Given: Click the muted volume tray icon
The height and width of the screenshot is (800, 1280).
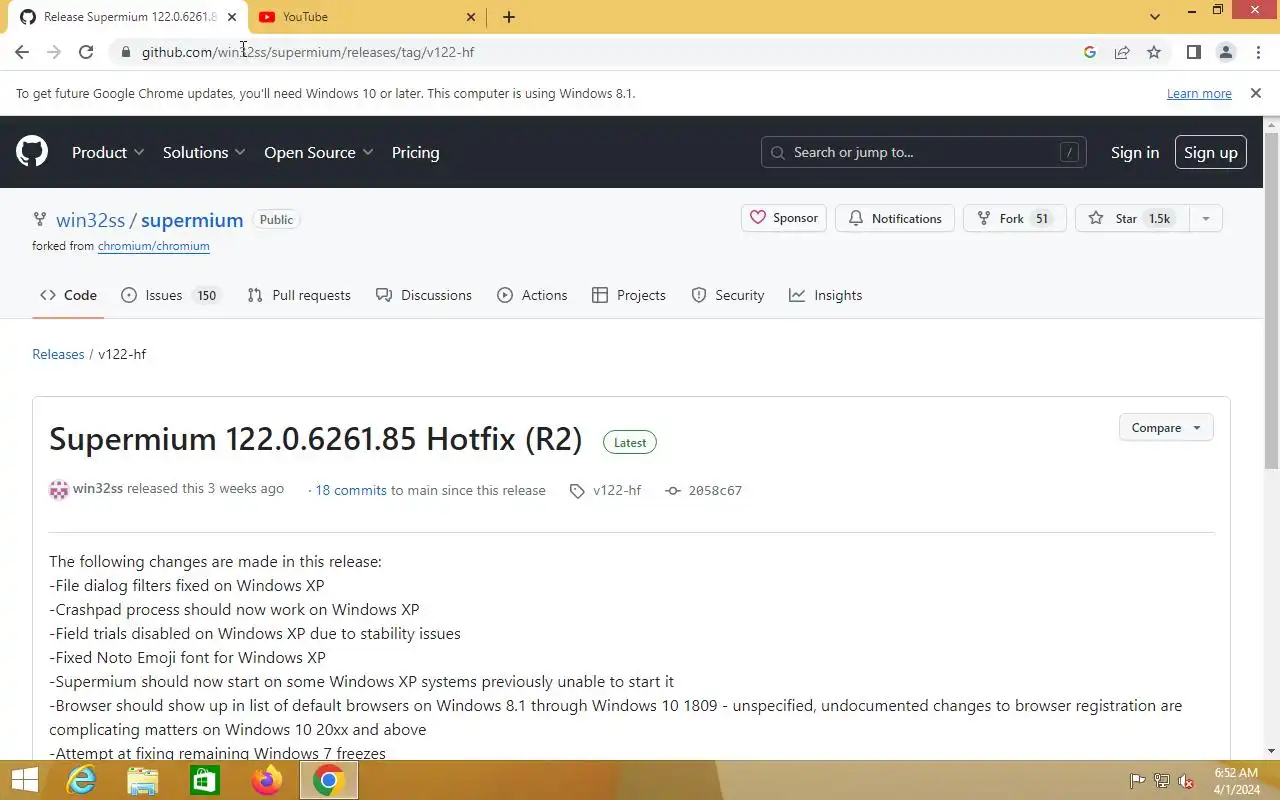Looking at the screenshot, I should [x=1186, y=781].
